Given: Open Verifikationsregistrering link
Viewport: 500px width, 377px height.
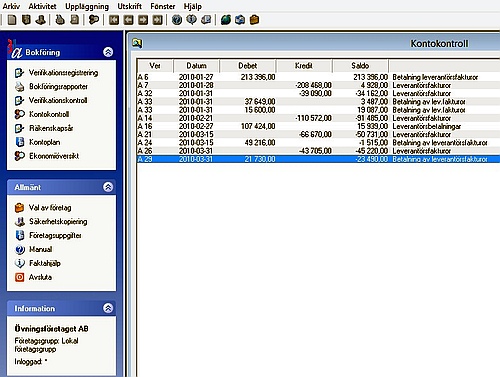Looking at the screenshot, I should (63, 73).
